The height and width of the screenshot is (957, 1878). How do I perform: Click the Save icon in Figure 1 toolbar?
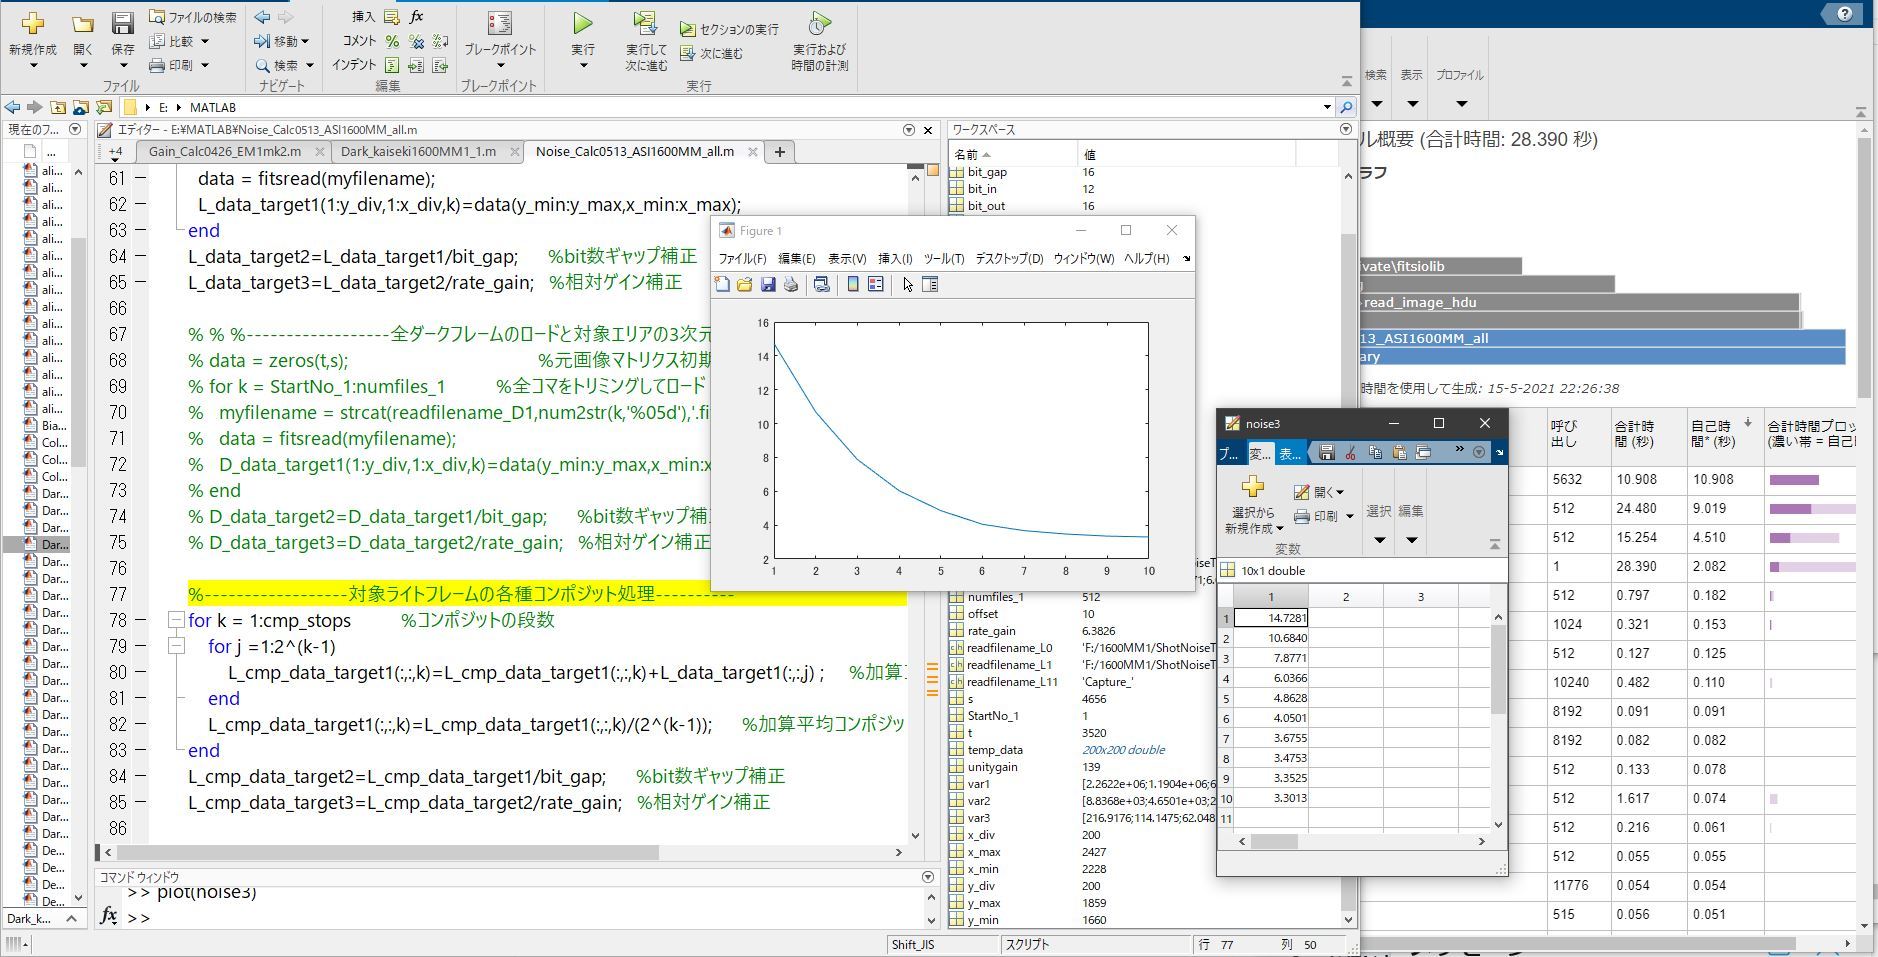point(768,285)
